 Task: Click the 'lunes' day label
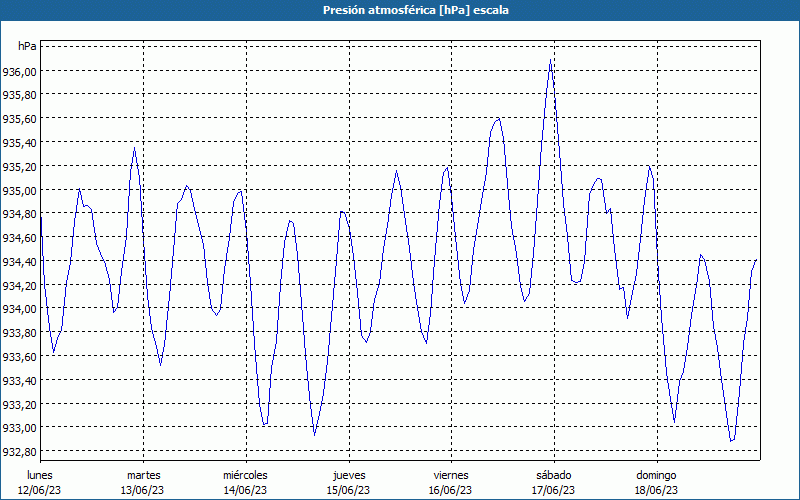click(x=40, y=475)
